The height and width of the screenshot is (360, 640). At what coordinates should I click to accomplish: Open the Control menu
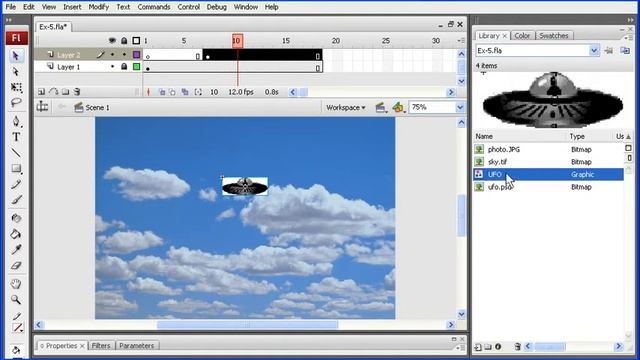tap(189, 7)
